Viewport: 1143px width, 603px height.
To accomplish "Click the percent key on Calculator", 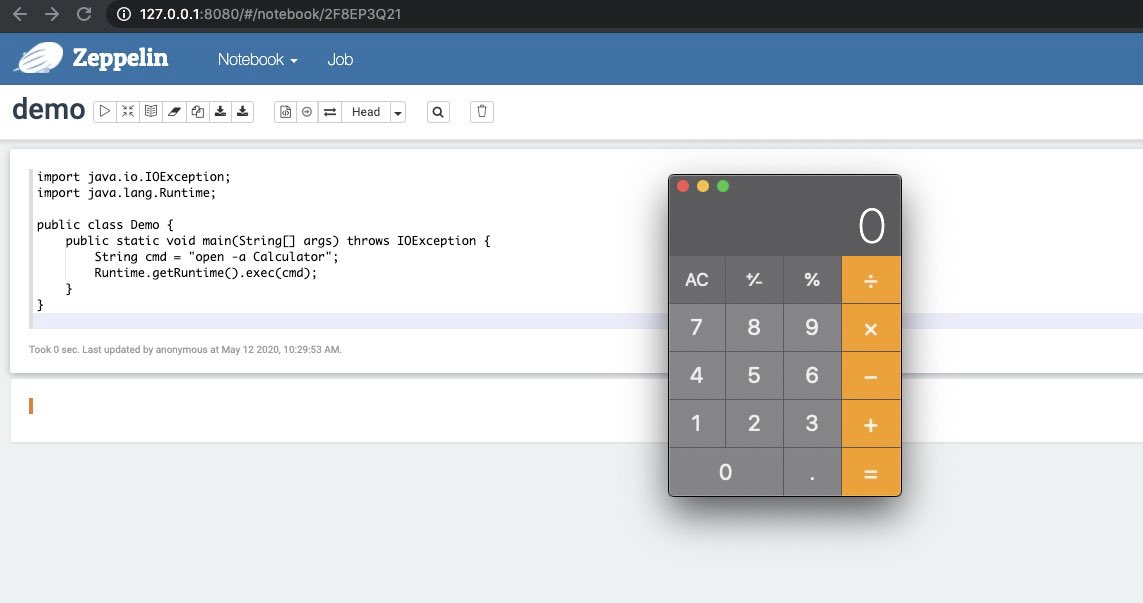I will (x=812, y=279).
